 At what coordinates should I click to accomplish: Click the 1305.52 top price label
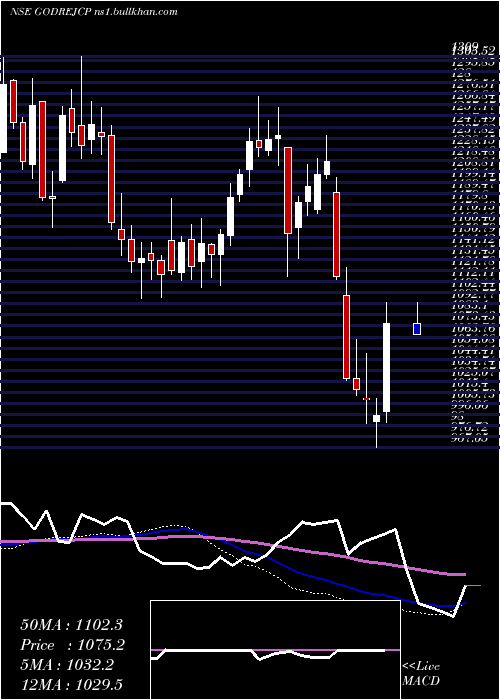pyautogui.click(x=475, y=50)
